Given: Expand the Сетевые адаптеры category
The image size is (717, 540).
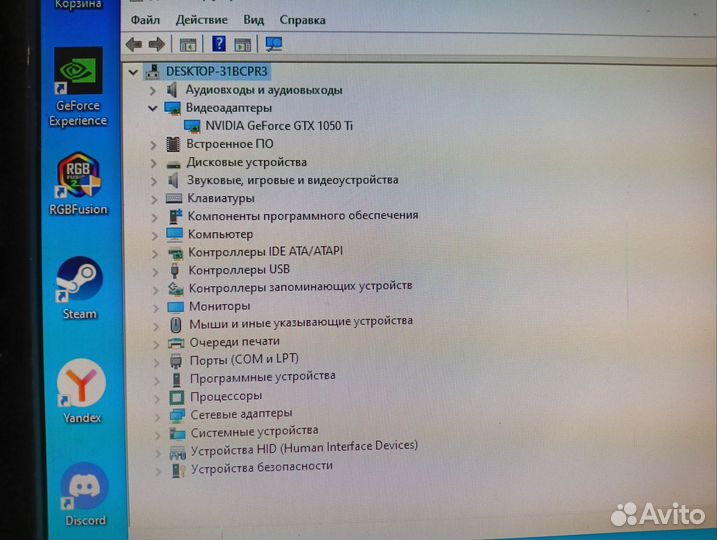Looking at the screenshot, I should click(x=154, y=414).
